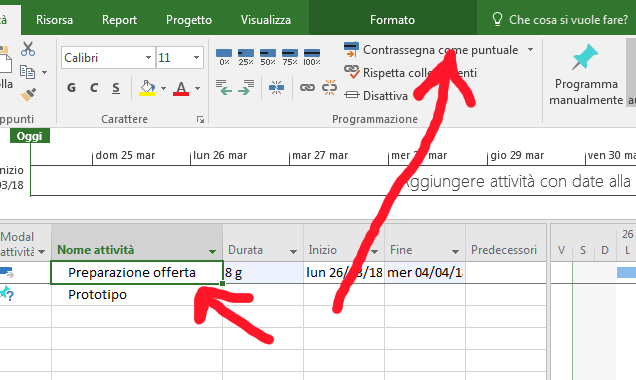Open the Carattere dialog launcher
The width and height of the screenshot is (636, 380).
(x=200, y=119)
